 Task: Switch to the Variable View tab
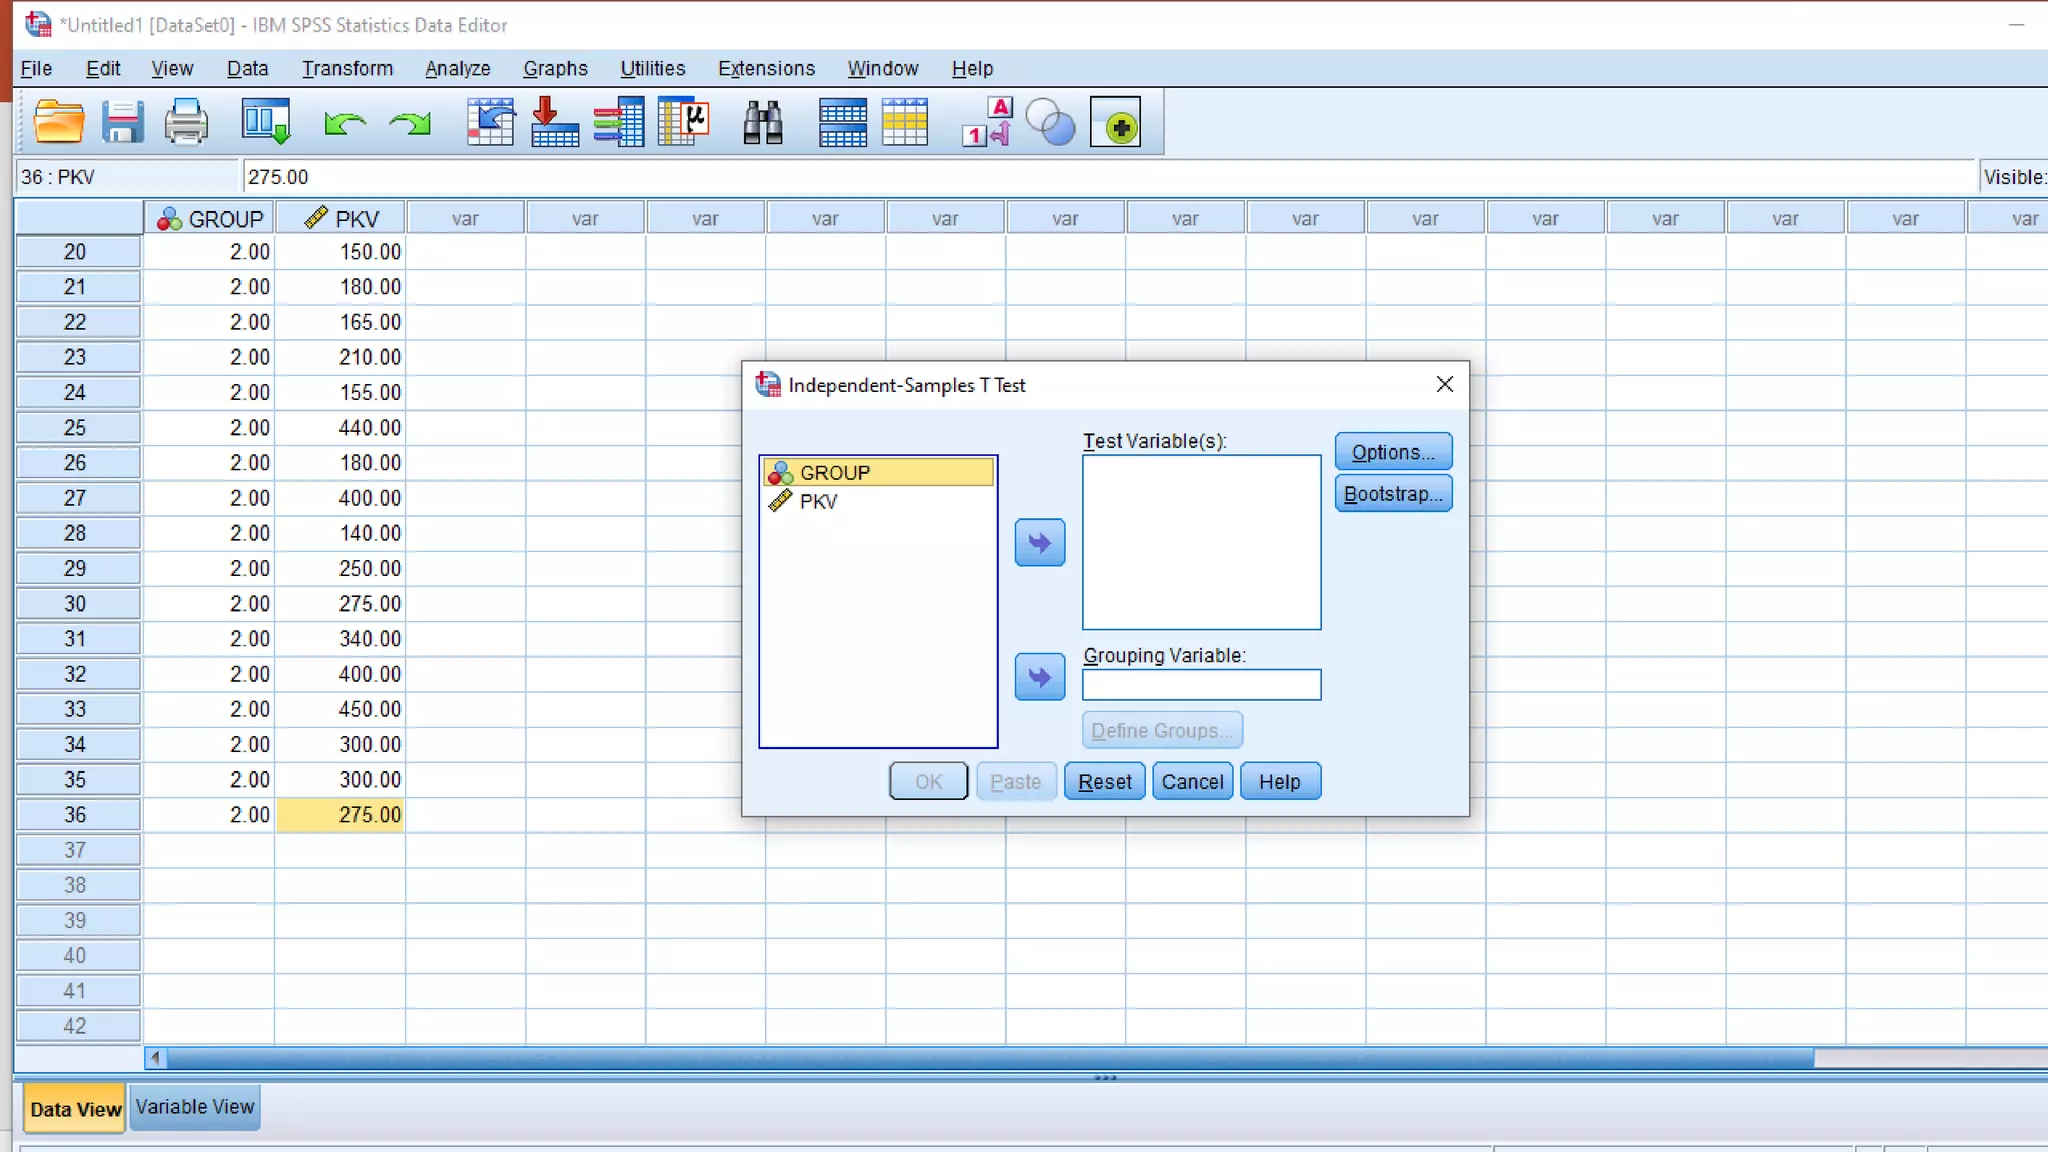point(195,1107)
